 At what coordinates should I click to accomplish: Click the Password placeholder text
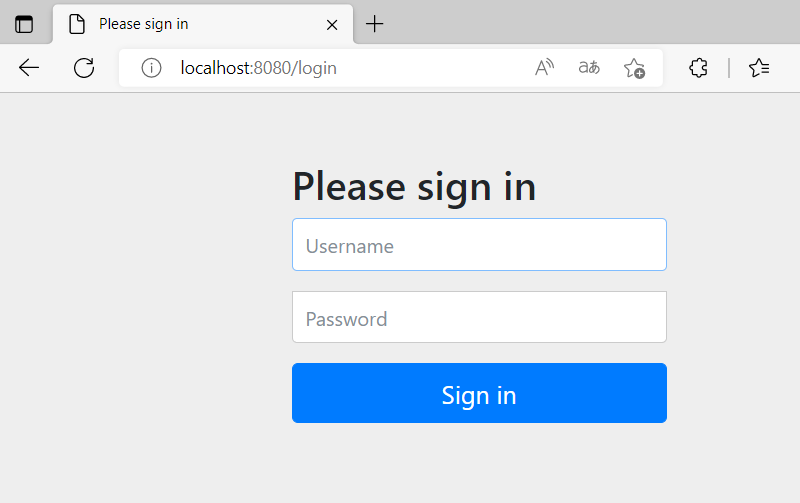pyautogui.click(x=346, y=319)
